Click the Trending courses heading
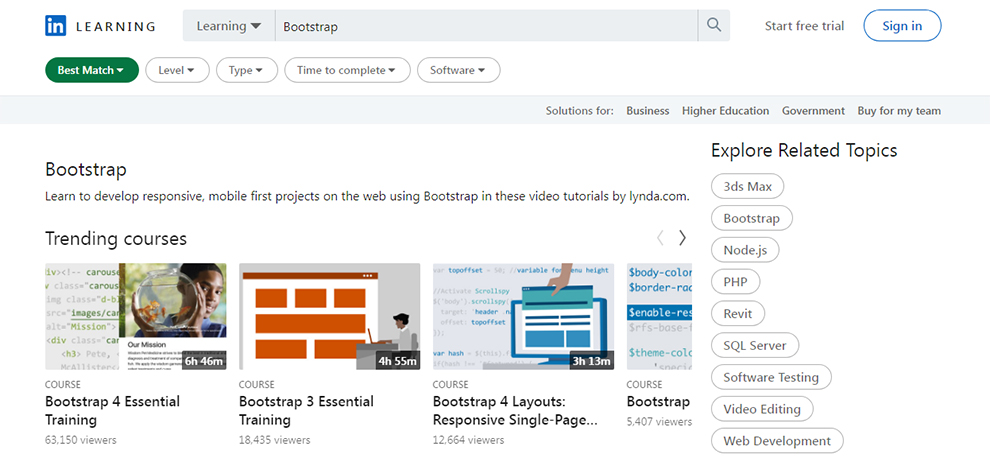This screenshot has width=990, height=458. (116, 238)
